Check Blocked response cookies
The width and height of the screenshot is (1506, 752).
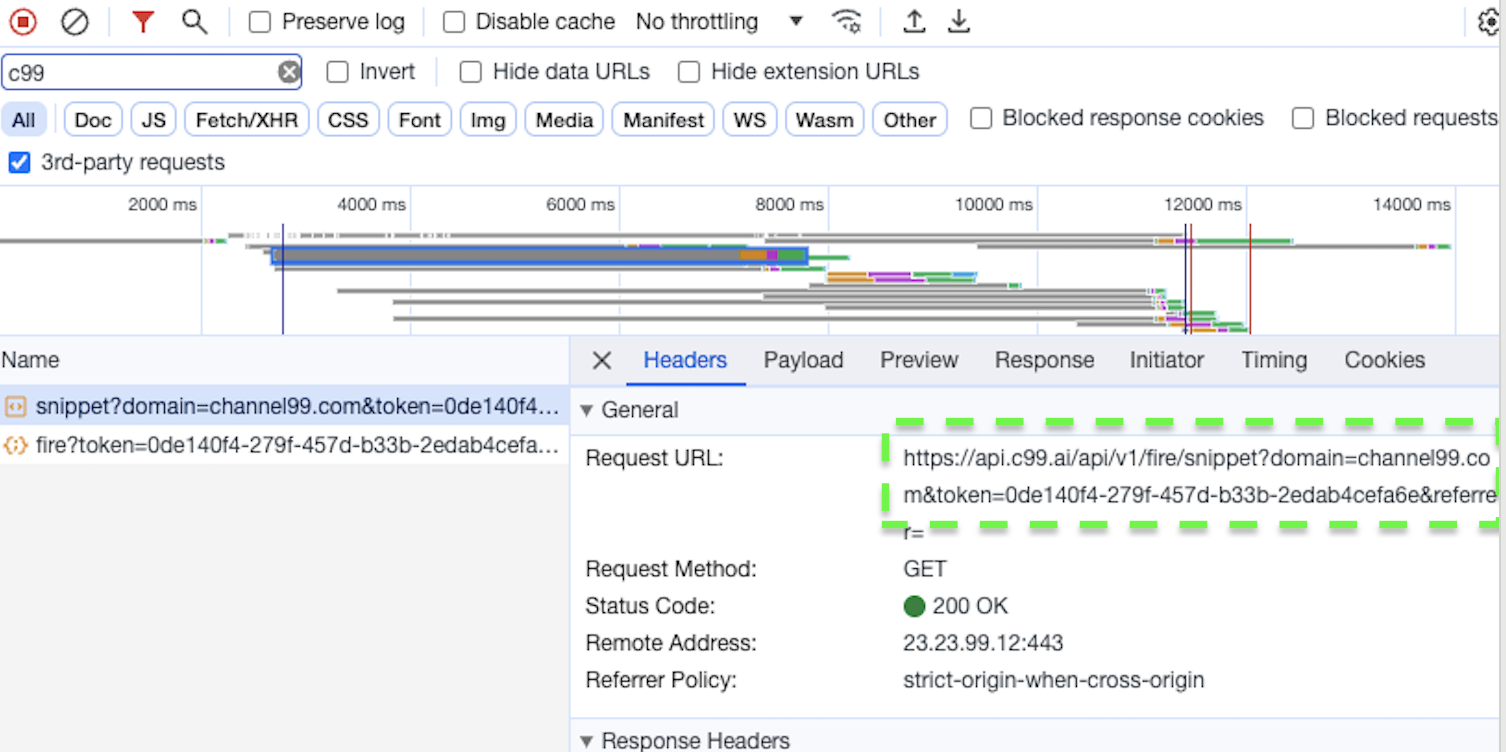click(x=982, y=118)
